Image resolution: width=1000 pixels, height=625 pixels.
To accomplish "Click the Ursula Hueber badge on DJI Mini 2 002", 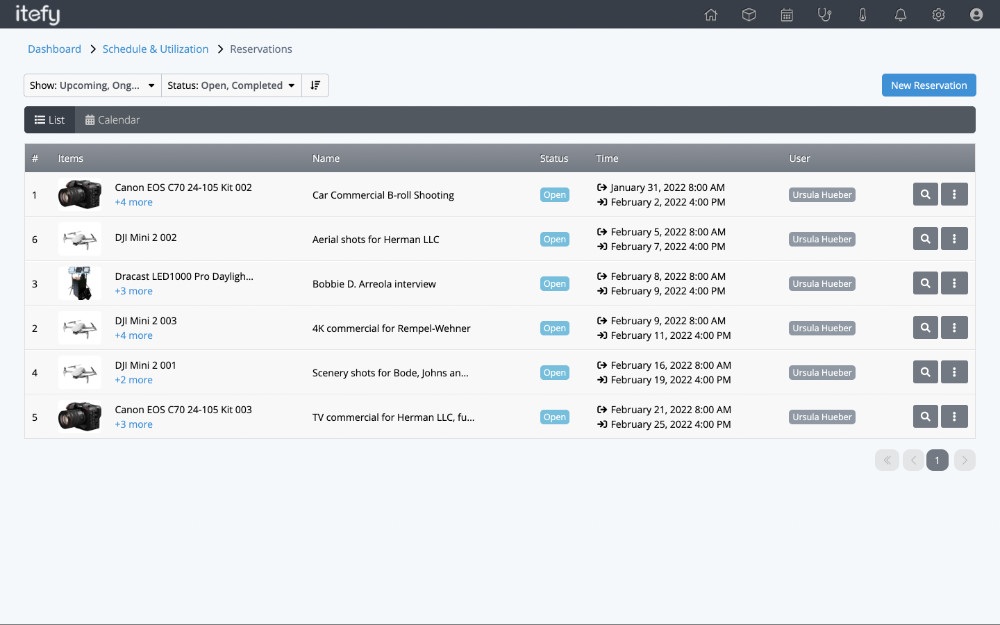I will click(x=821, y=239).
